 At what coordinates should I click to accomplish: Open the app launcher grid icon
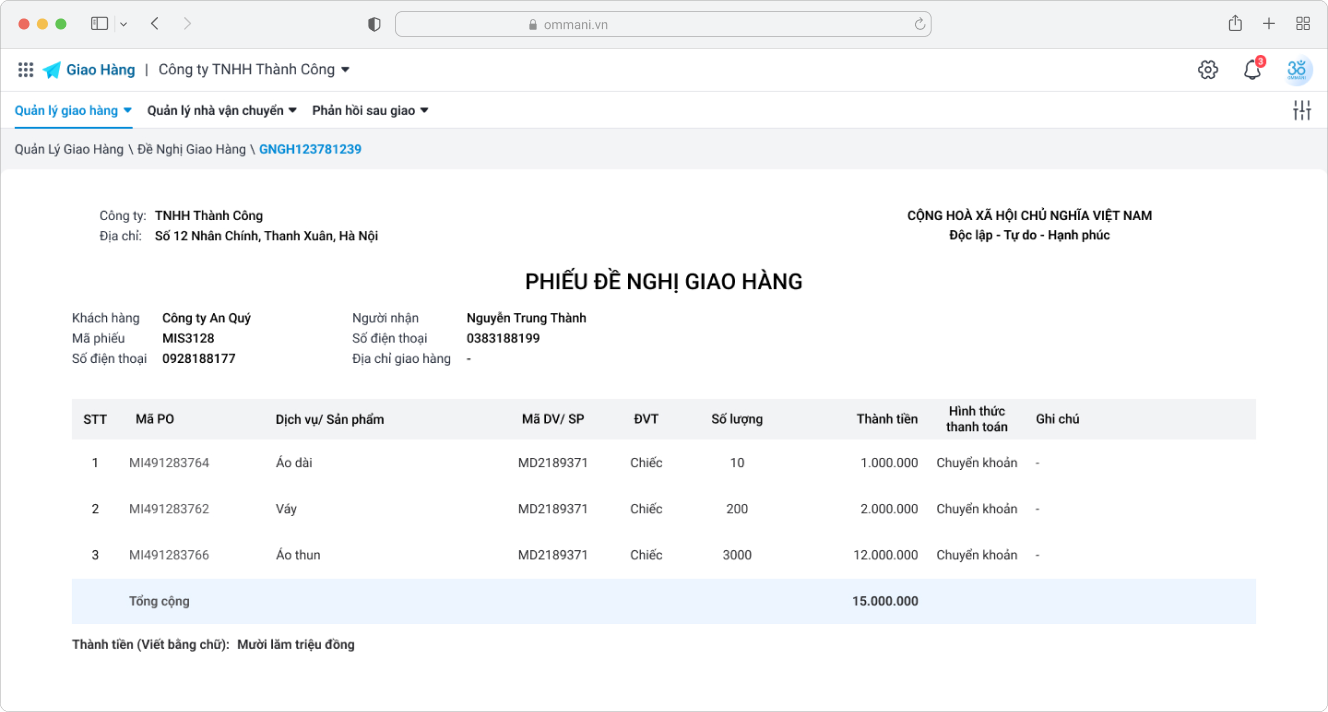(x=26, y=70)
